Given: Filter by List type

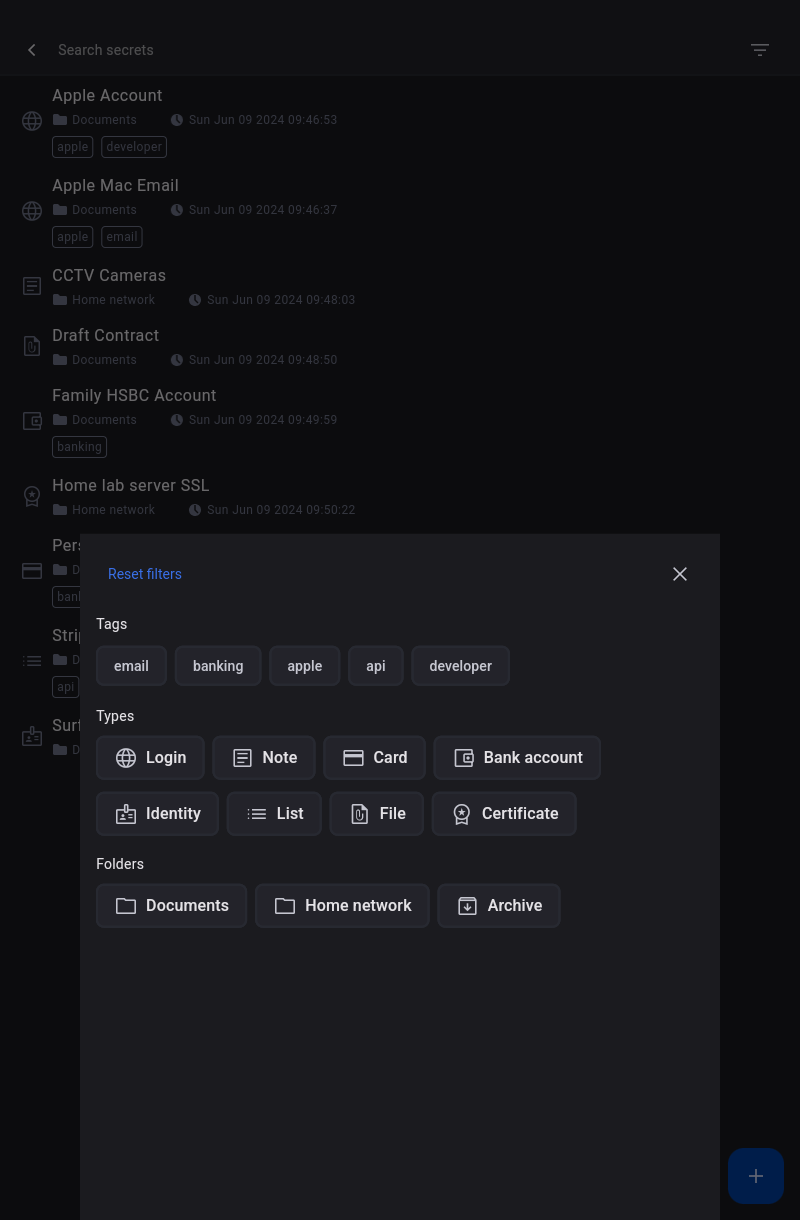Looking at the screenshot, I should coord(274,814).
